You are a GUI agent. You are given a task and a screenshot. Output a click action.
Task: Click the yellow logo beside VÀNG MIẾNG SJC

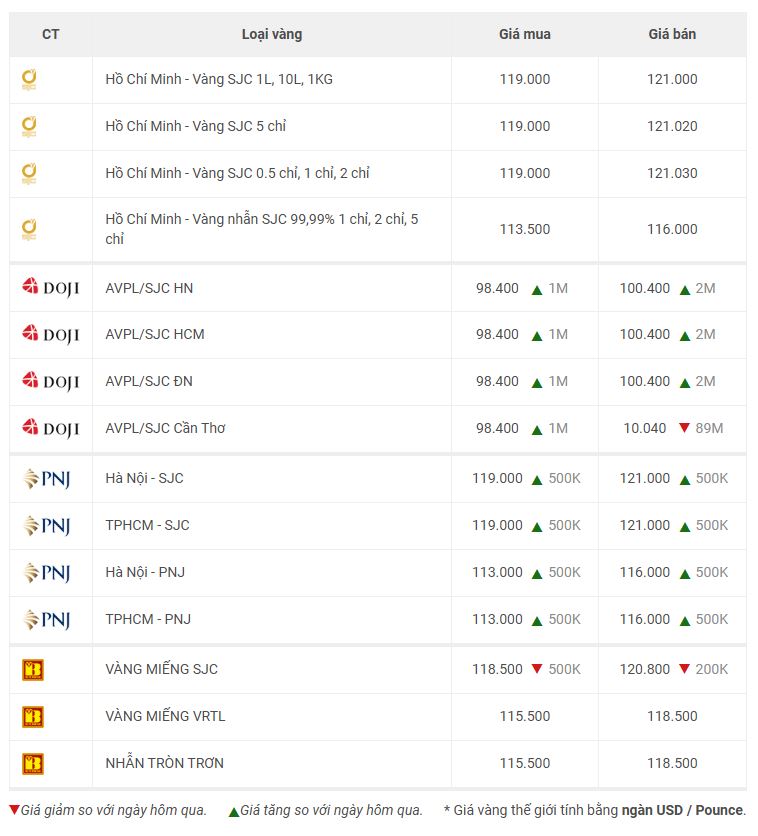coord(33,670)
